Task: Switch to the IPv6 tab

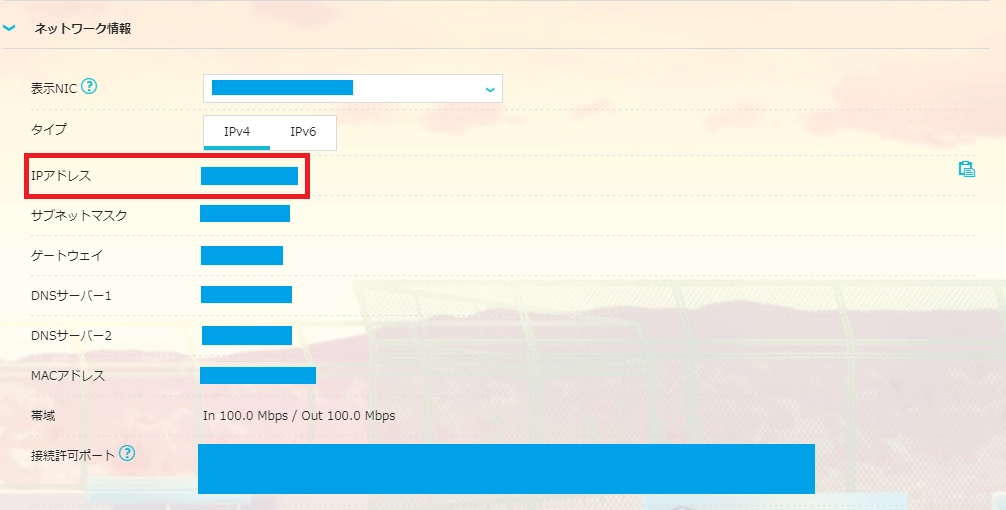Action: click(303, 132)
